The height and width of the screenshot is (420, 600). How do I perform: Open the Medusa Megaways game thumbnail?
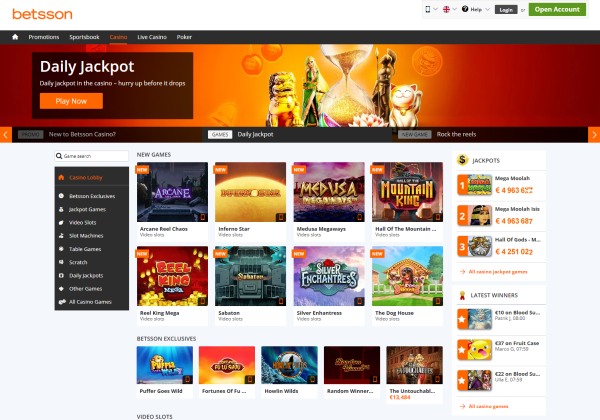coord(329,192)
